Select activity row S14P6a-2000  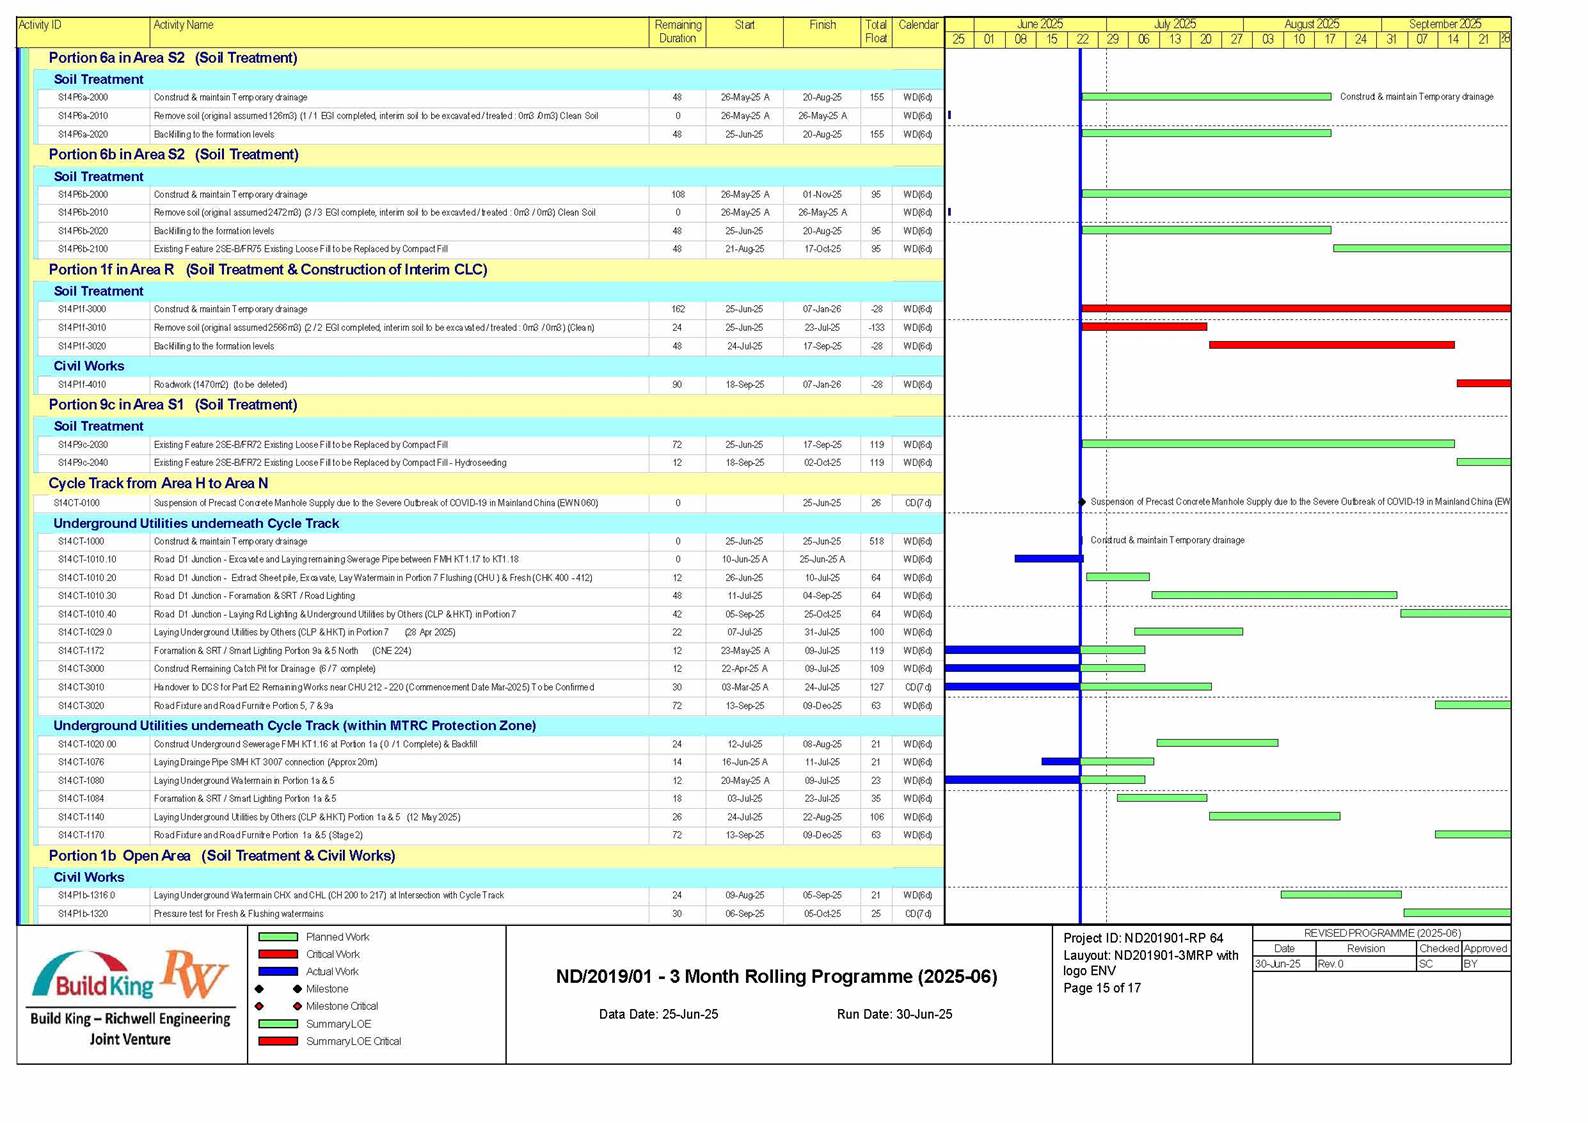pos(490,98)
